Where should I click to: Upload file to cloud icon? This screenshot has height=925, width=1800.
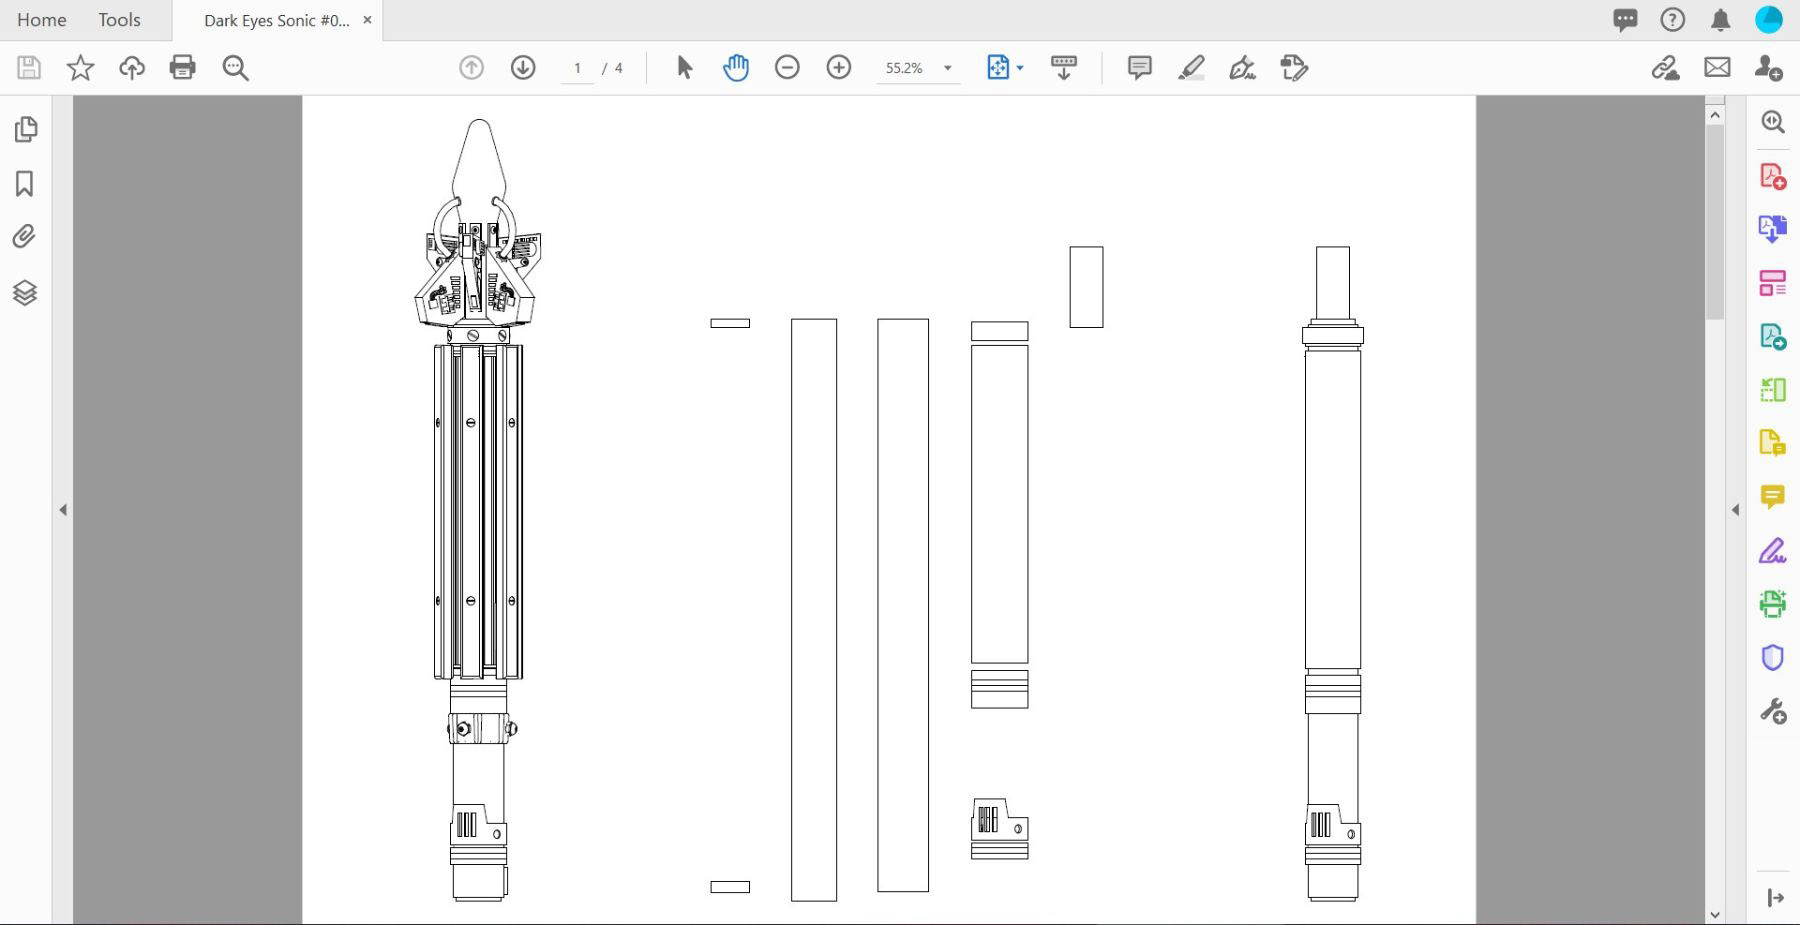click(x=132, y=68)
